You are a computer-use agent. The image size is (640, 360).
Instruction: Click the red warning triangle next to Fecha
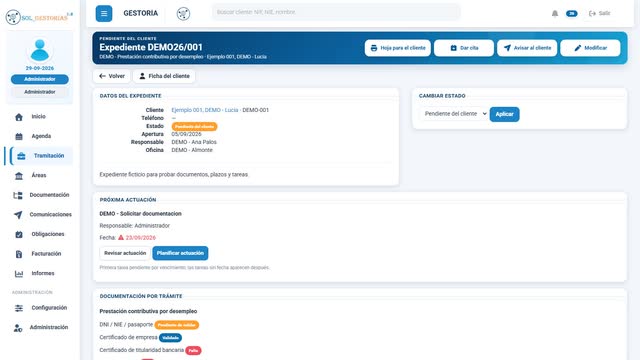[x=121, y=237]
